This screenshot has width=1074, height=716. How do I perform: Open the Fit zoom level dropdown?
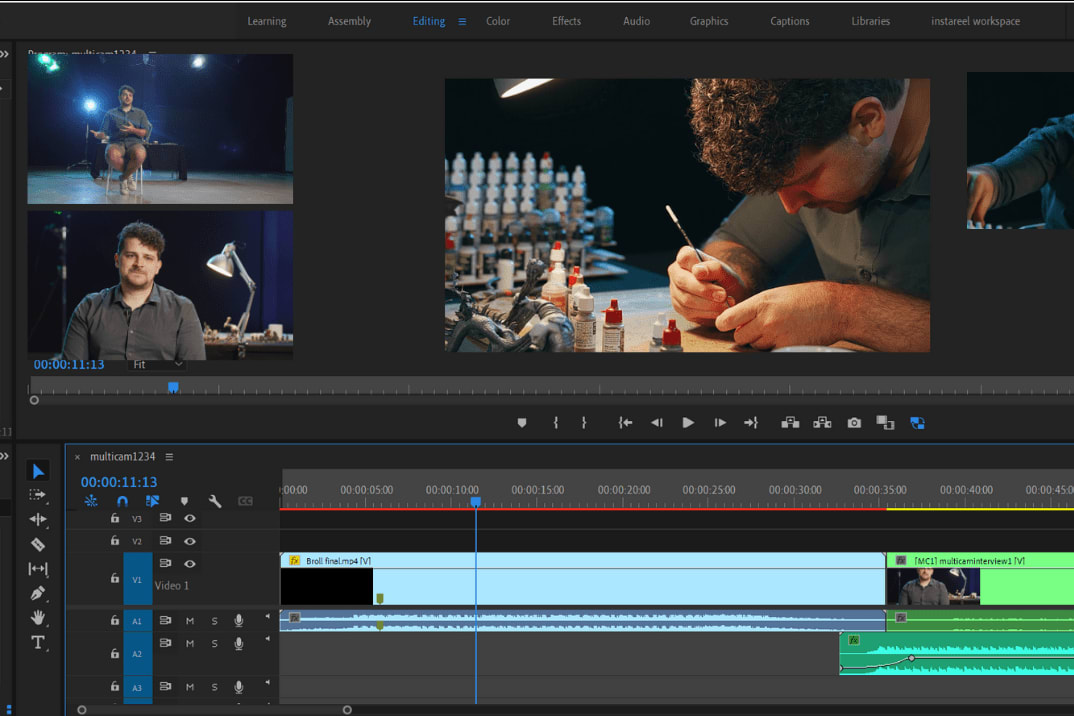pyautogui.click(x=158, y=365)
